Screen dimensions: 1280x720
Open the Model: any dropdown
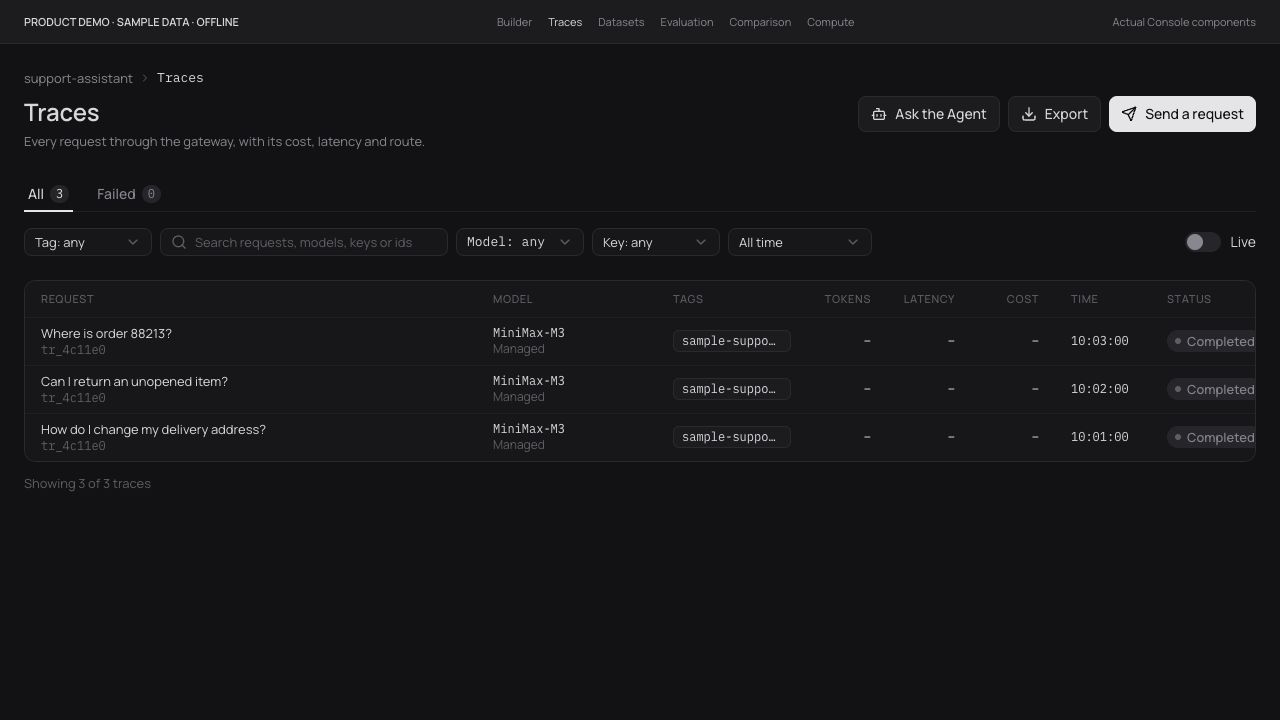point(520,242)
